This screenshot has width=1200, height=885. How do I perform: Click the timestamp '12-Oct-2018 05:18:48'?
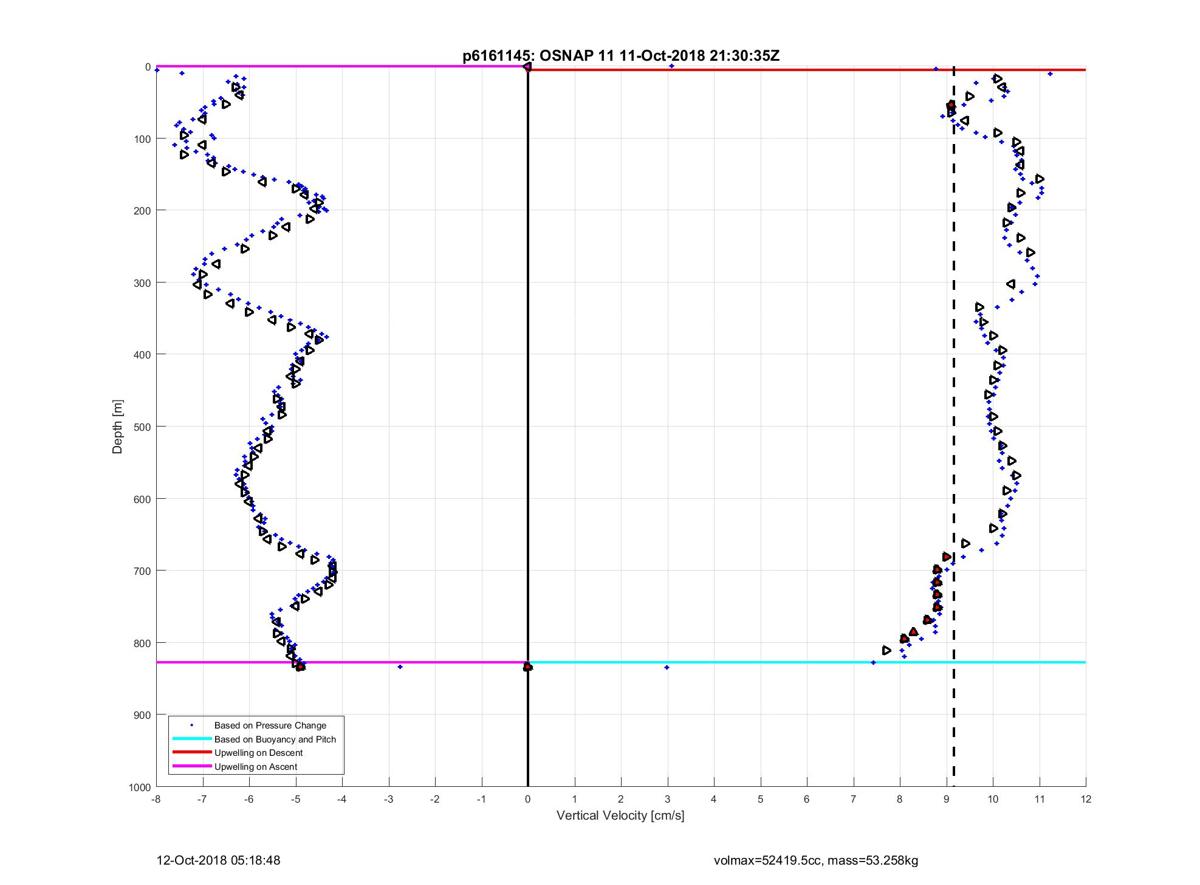click(219, 860)
